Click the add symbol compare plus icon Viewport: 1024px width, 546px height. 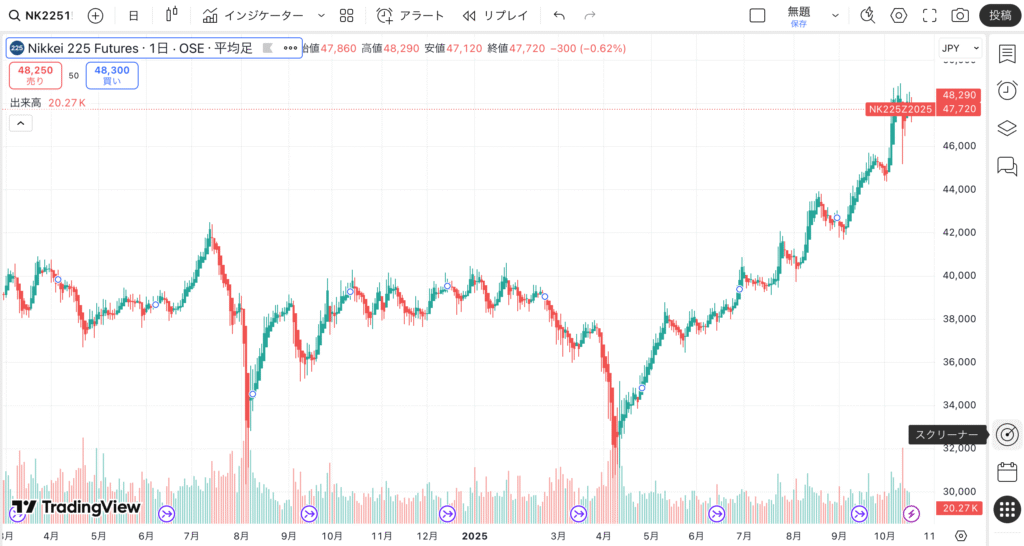pos(95,15)
